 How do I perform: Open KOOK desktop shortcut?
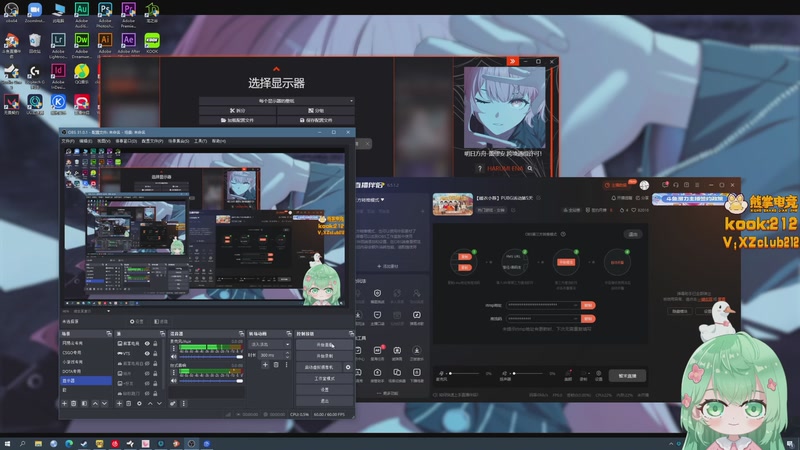point(152,43)
